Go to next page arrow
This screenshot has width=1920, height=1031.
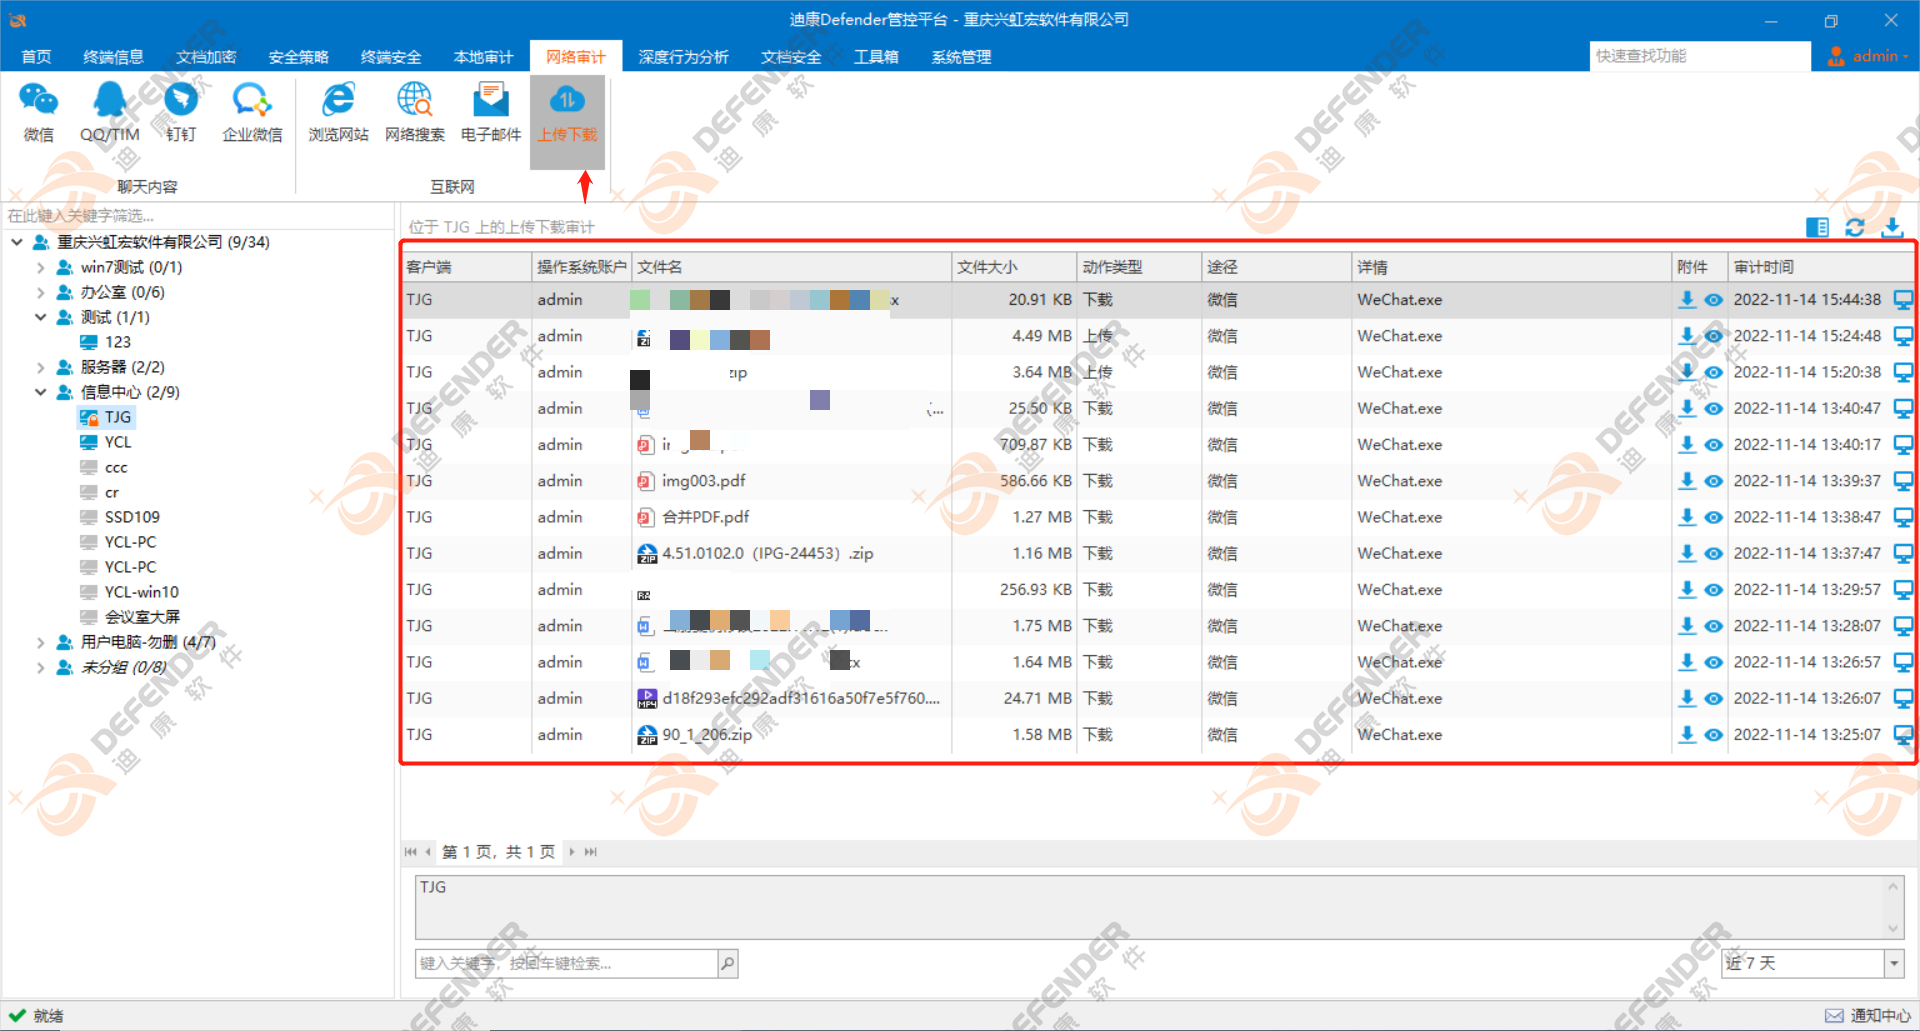click(572, 852)
